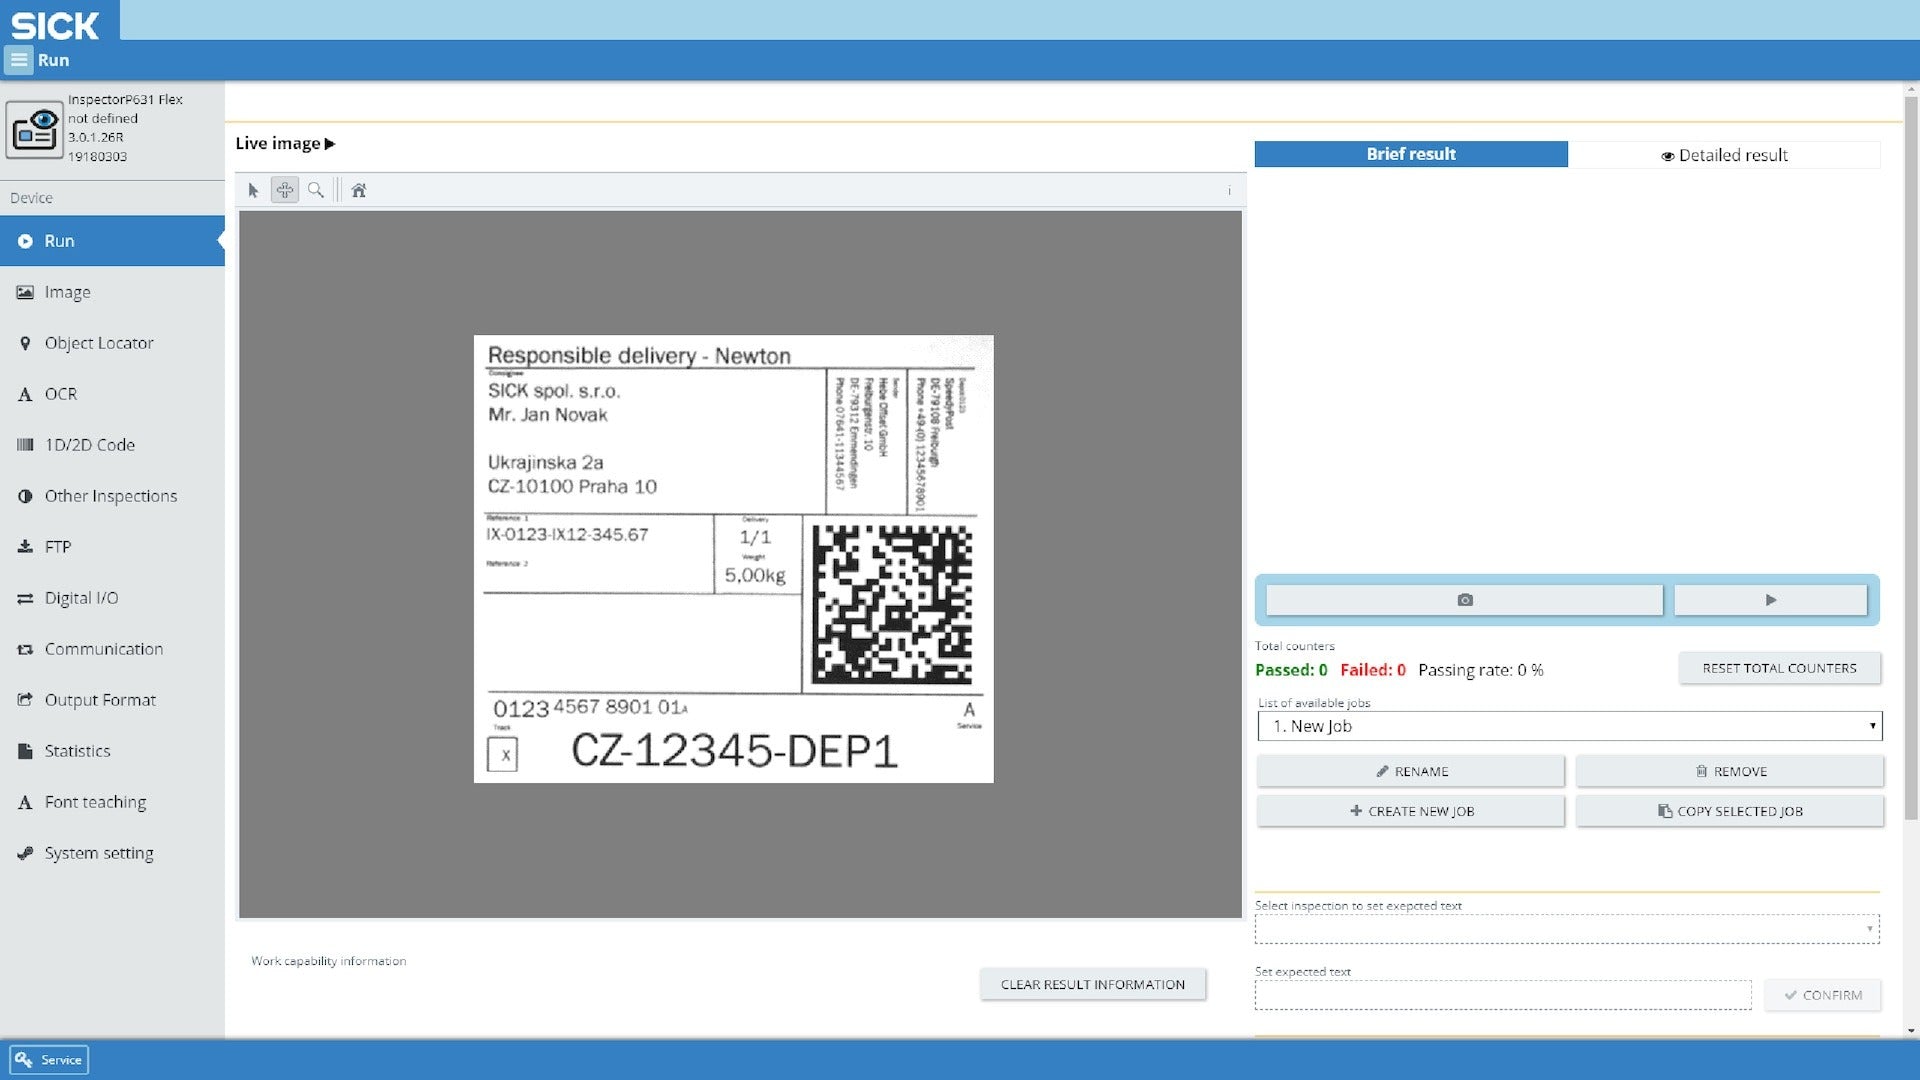
Task: Expand the Live image arrow
Action: click(x=330, y=144)
